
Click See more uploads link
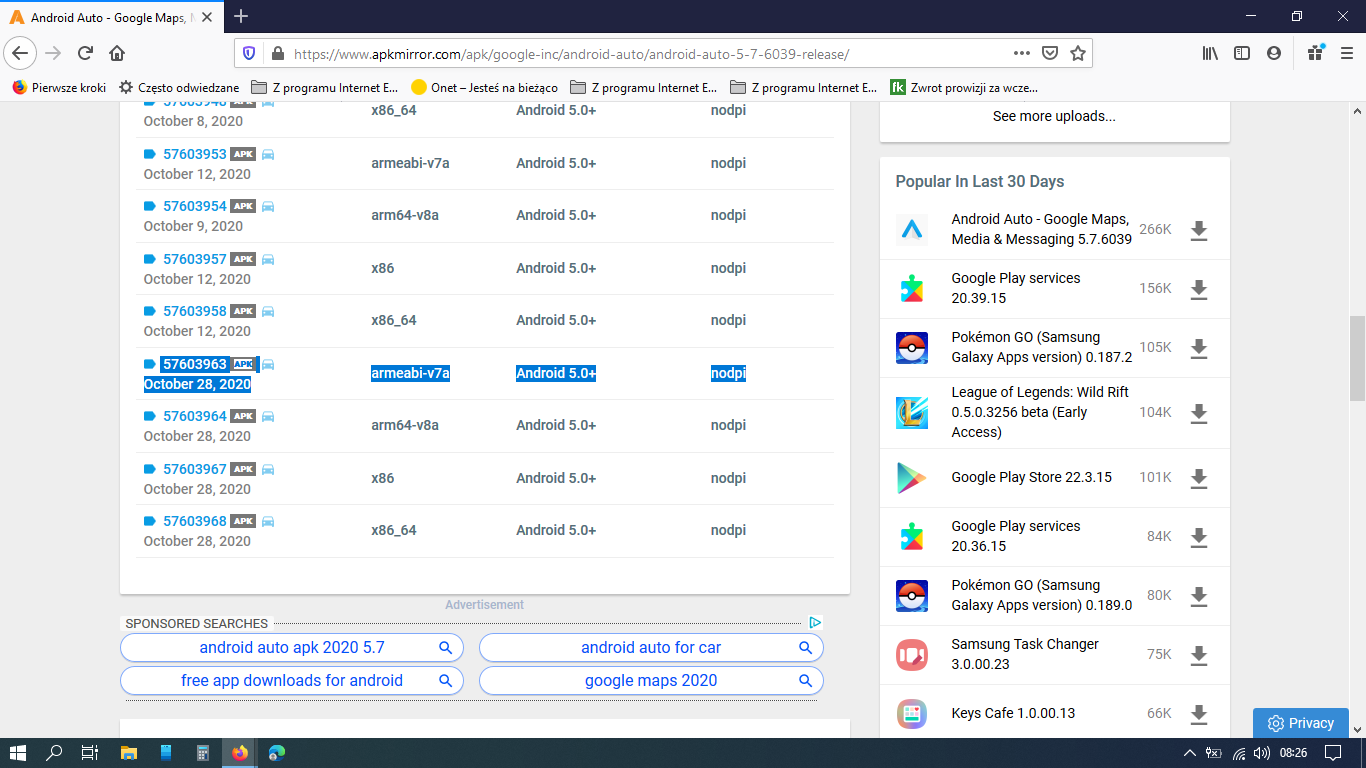click(x=1054, y=116)
